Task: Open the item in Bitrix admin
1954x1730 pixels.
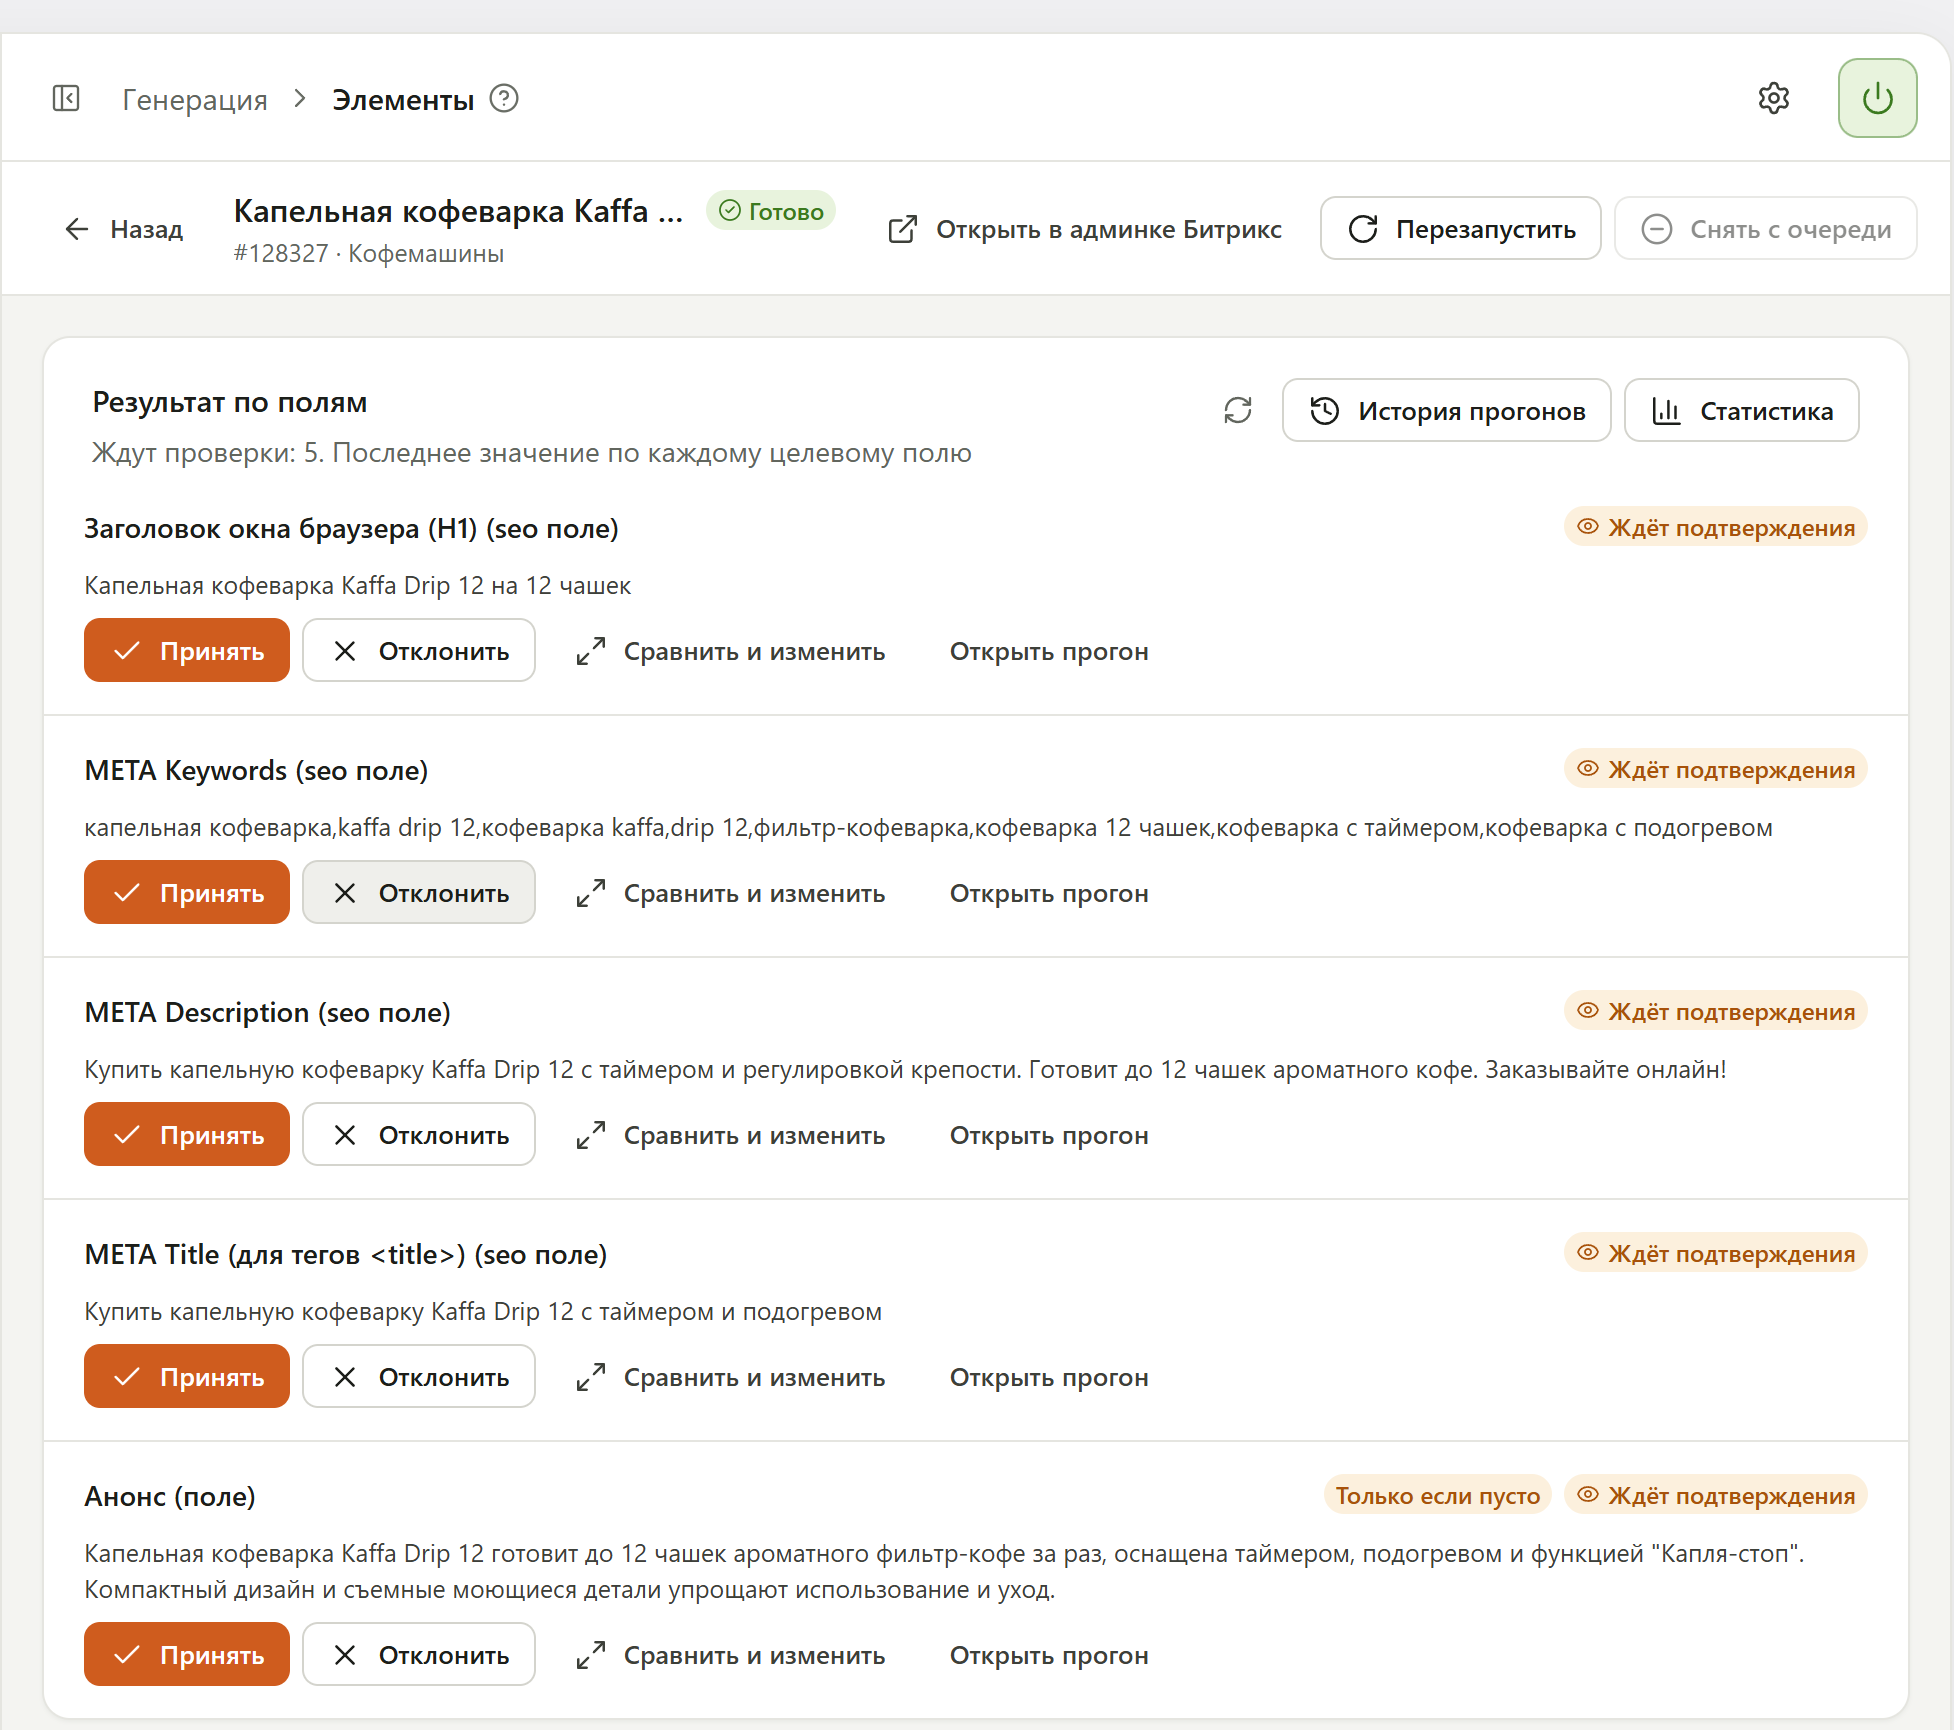Action: pyautogui.click(x=1085, y=229)
